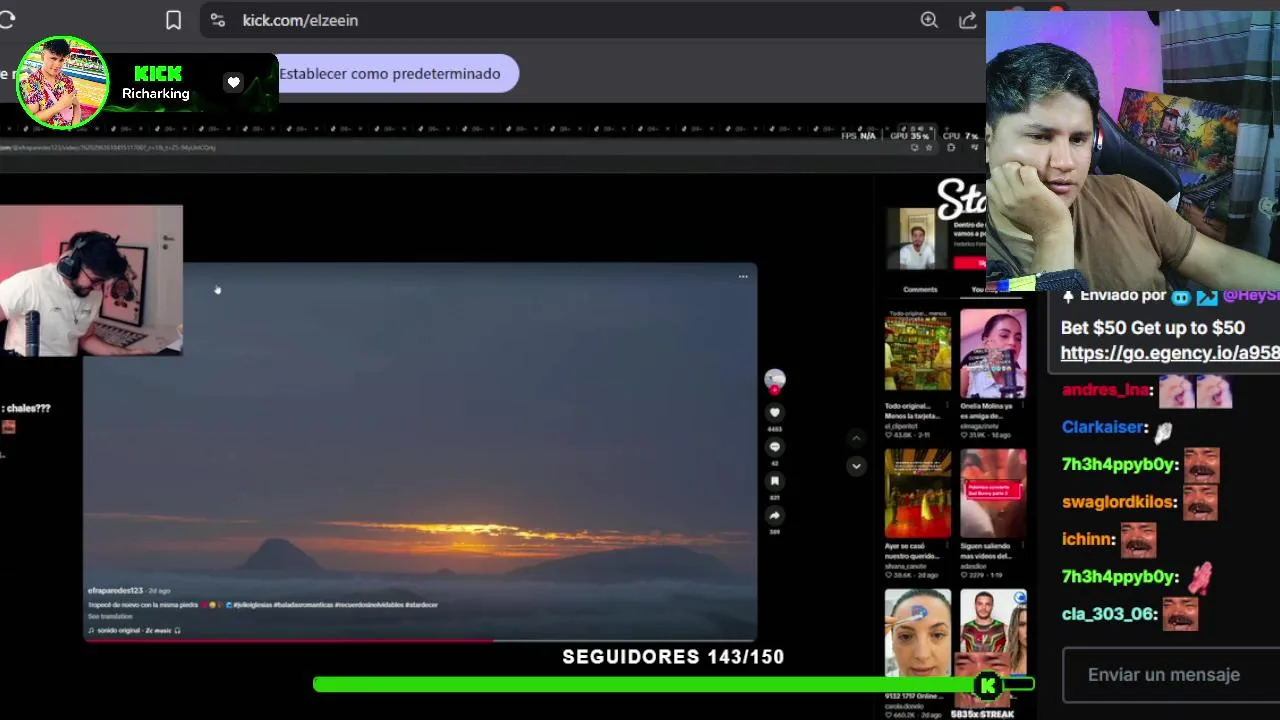Click username swaglordkilos in chat

pos(1118,502)
